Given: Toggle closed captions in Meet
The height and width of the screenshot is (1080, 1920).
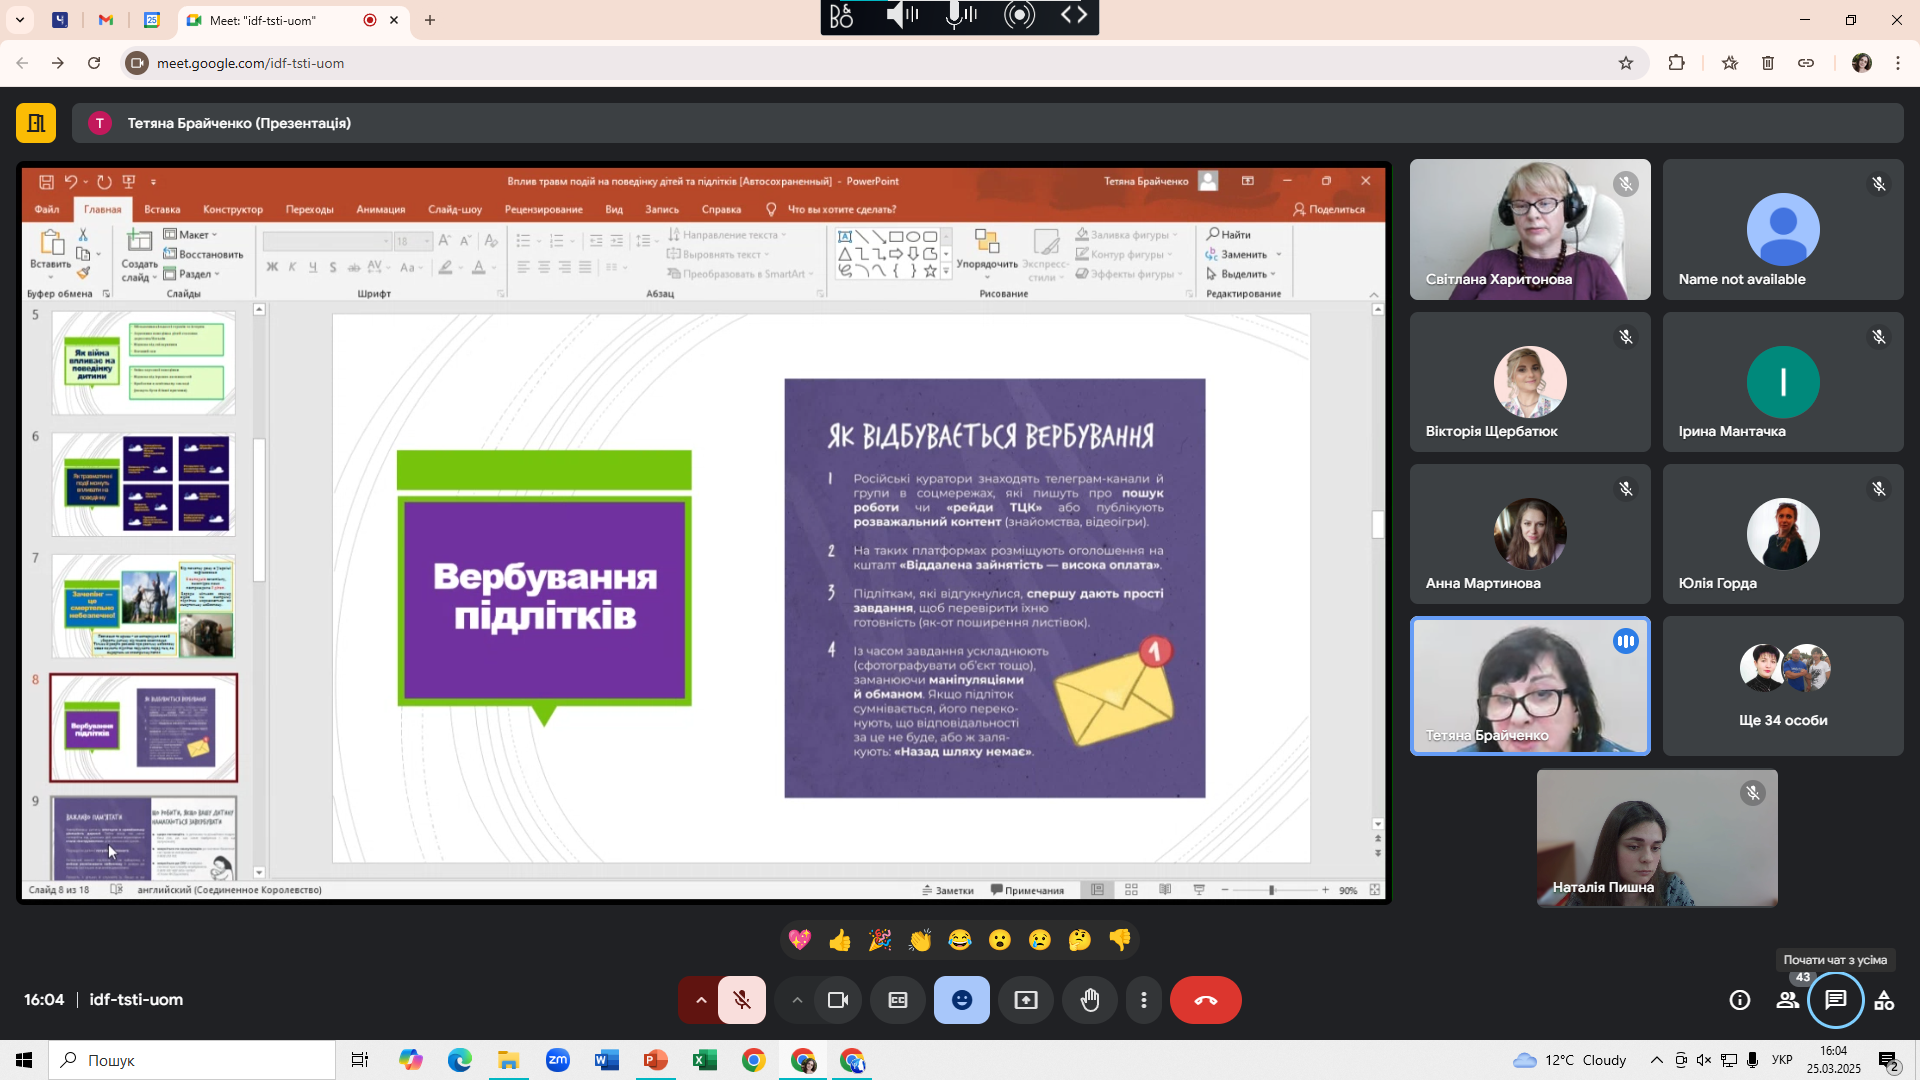Looking at the screenshot, I should tap(898, 1000).
